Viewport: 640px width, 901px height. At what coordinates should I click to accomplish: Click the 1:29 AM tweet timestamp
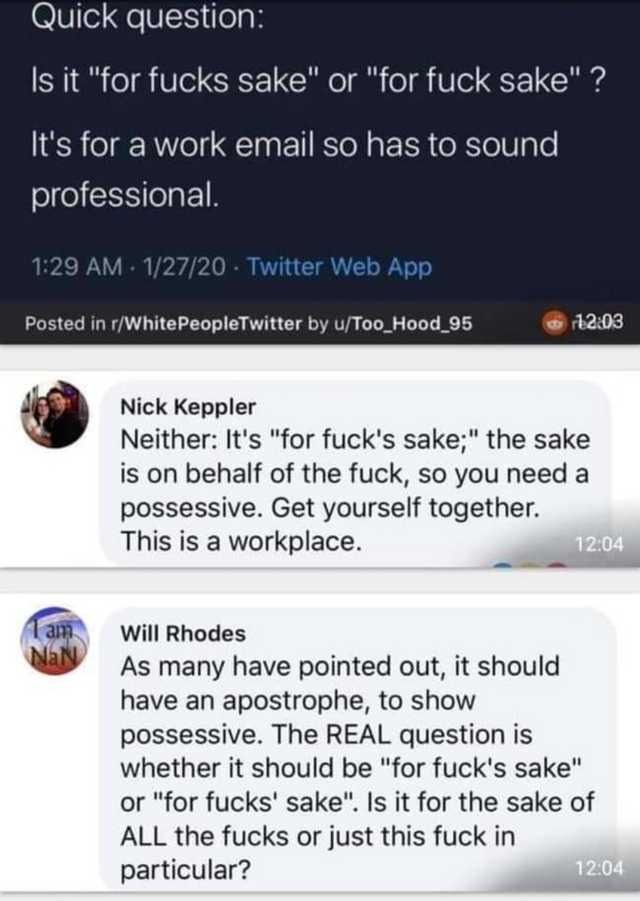[x=77, y=267]
